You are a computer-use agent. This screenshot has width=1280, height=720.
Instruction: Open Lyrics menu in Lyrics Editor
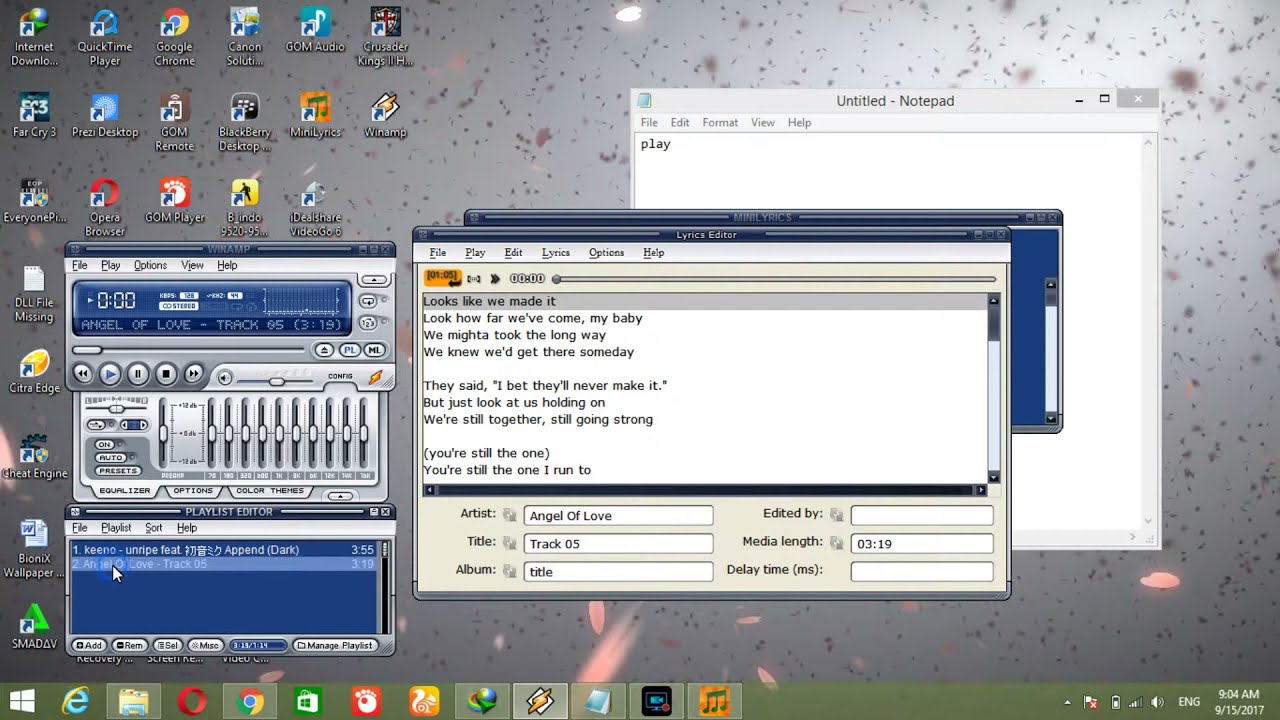click(555, 253)
